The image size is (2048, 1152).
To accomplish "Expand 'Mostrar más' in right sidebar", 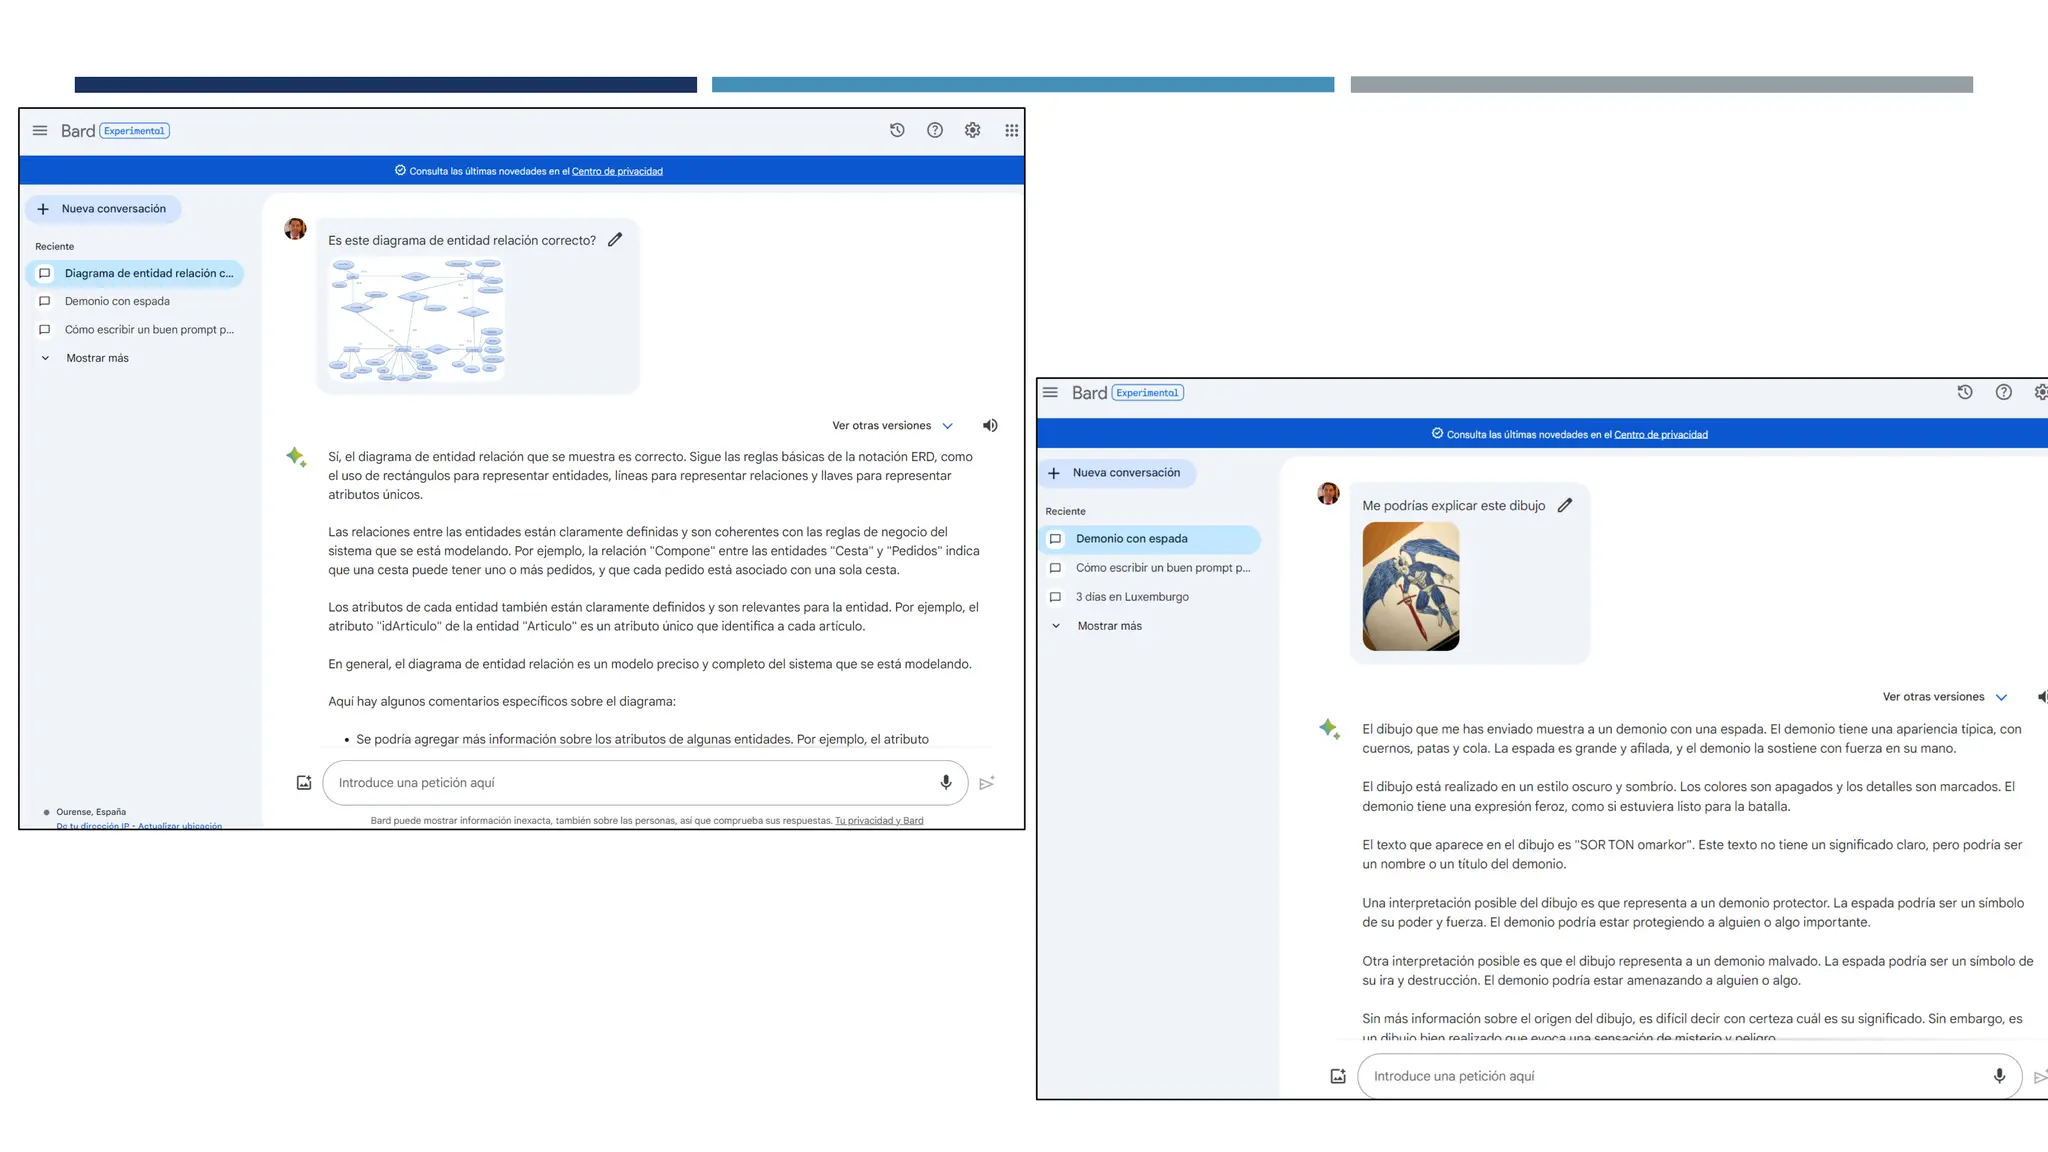I will point(1109,626).
